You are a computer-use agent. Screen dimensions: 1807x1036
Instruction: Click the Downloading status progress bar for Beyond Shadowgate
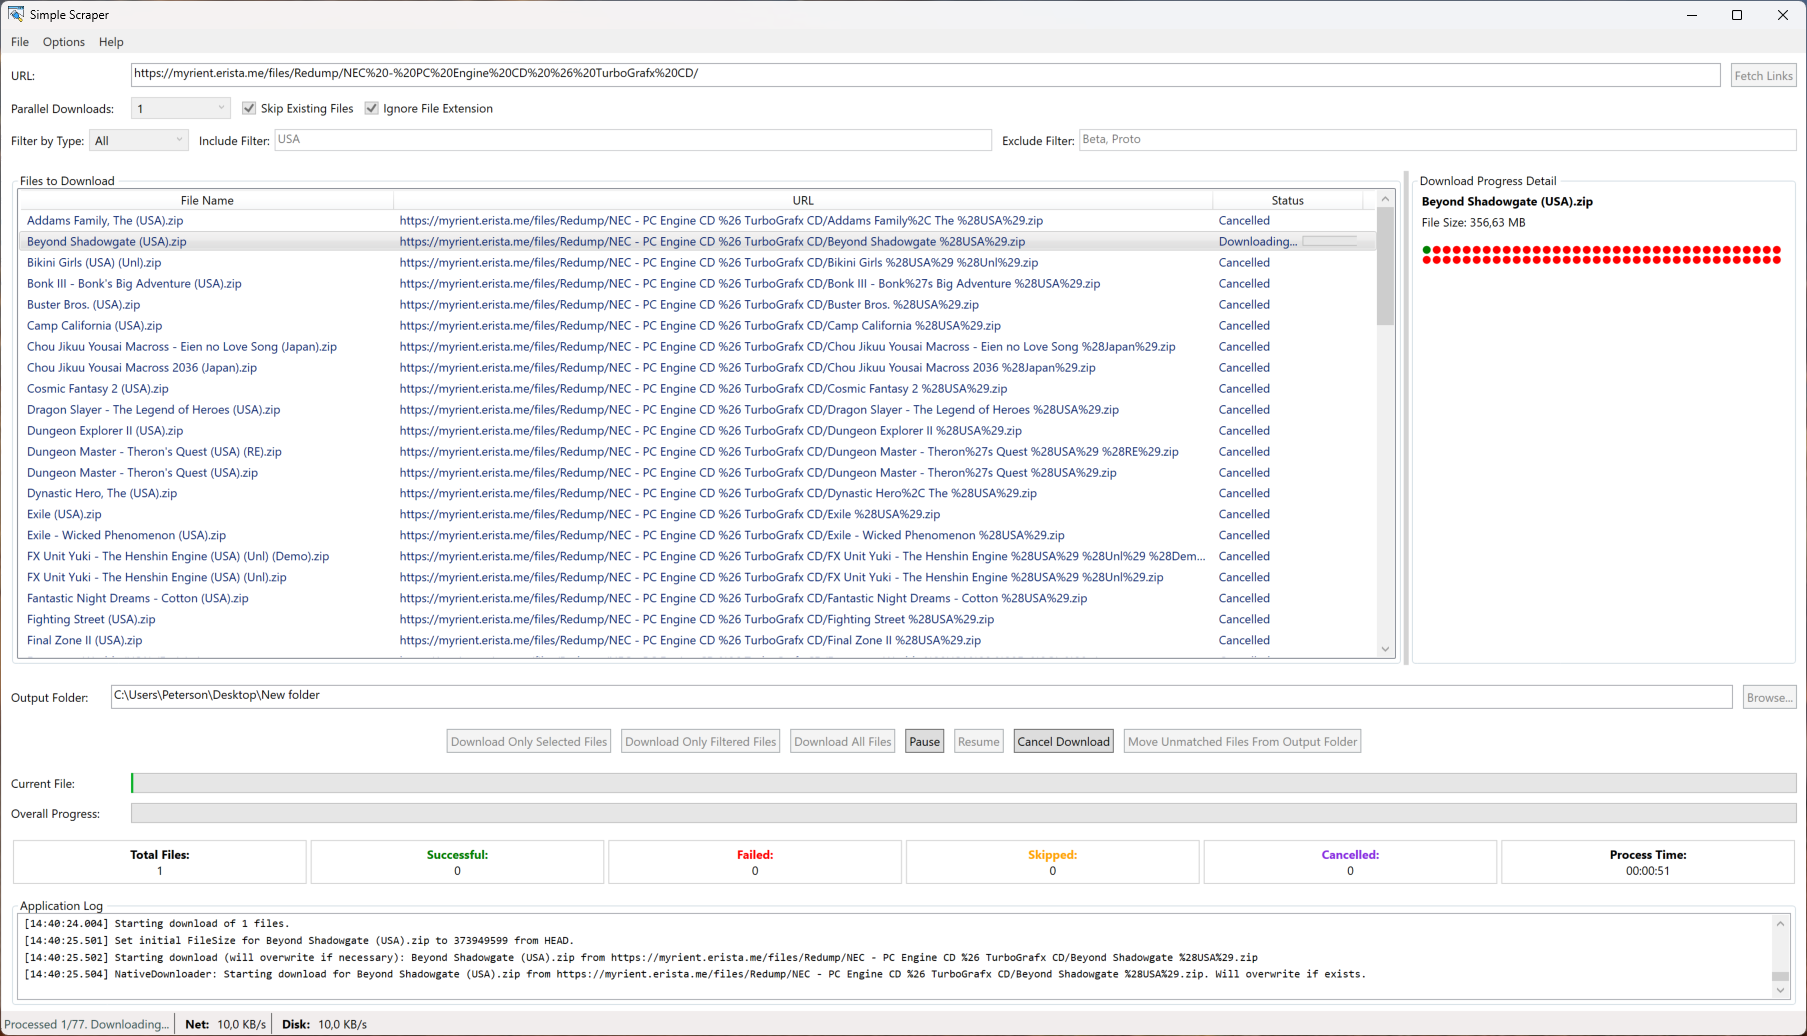click(x=1330, y=242)
